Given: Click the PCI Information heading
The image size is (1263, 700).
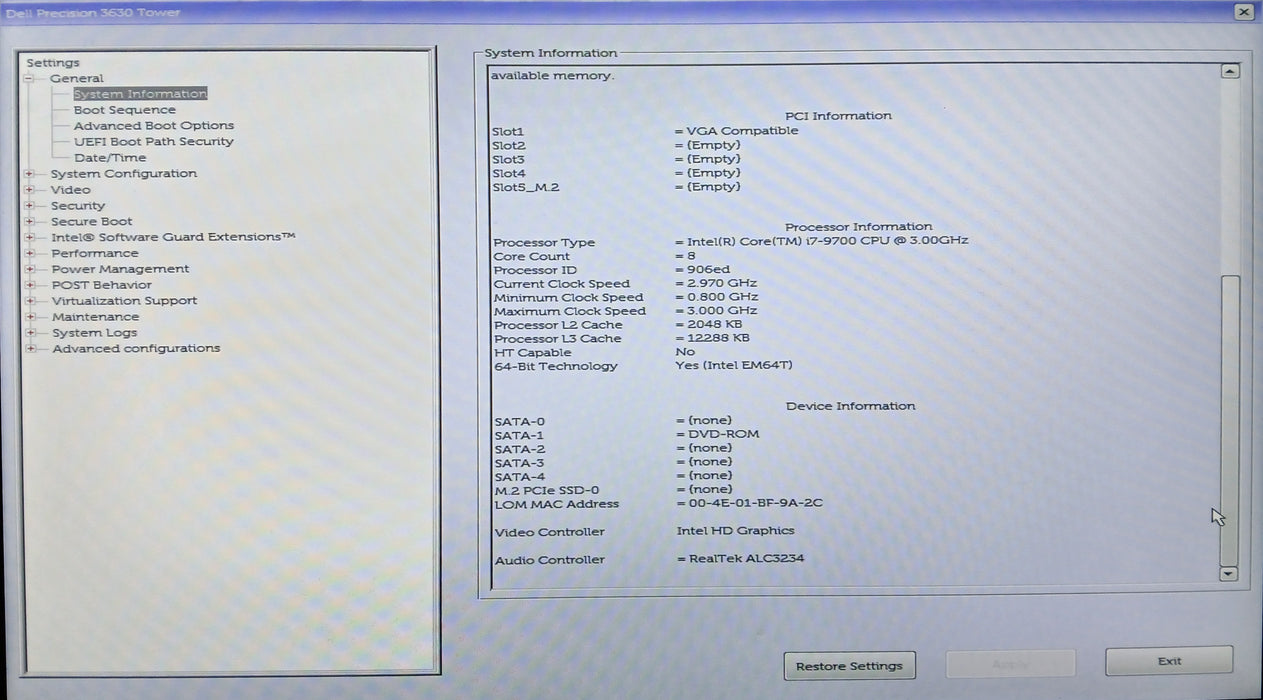Looking at the screenshot, I should (x=838, y=116).
